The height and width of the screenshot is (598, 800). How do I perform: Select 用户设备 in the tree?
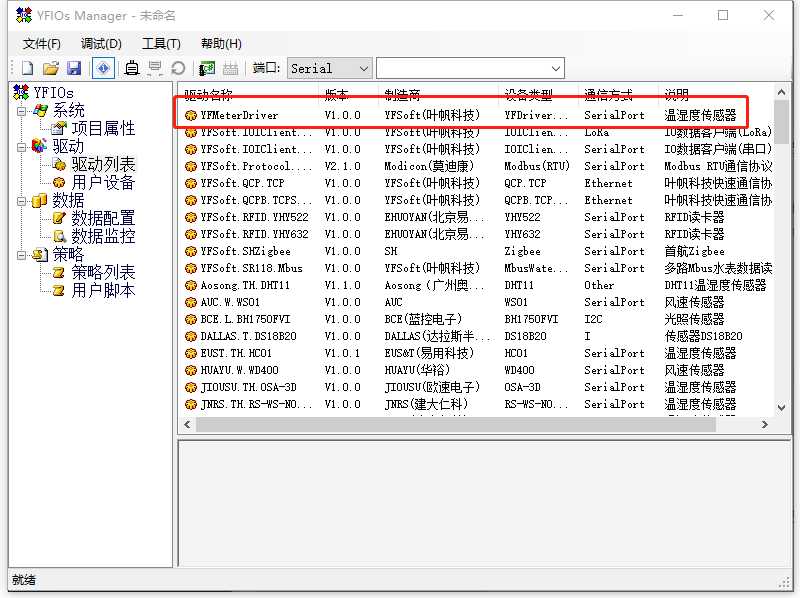point(103,182)
